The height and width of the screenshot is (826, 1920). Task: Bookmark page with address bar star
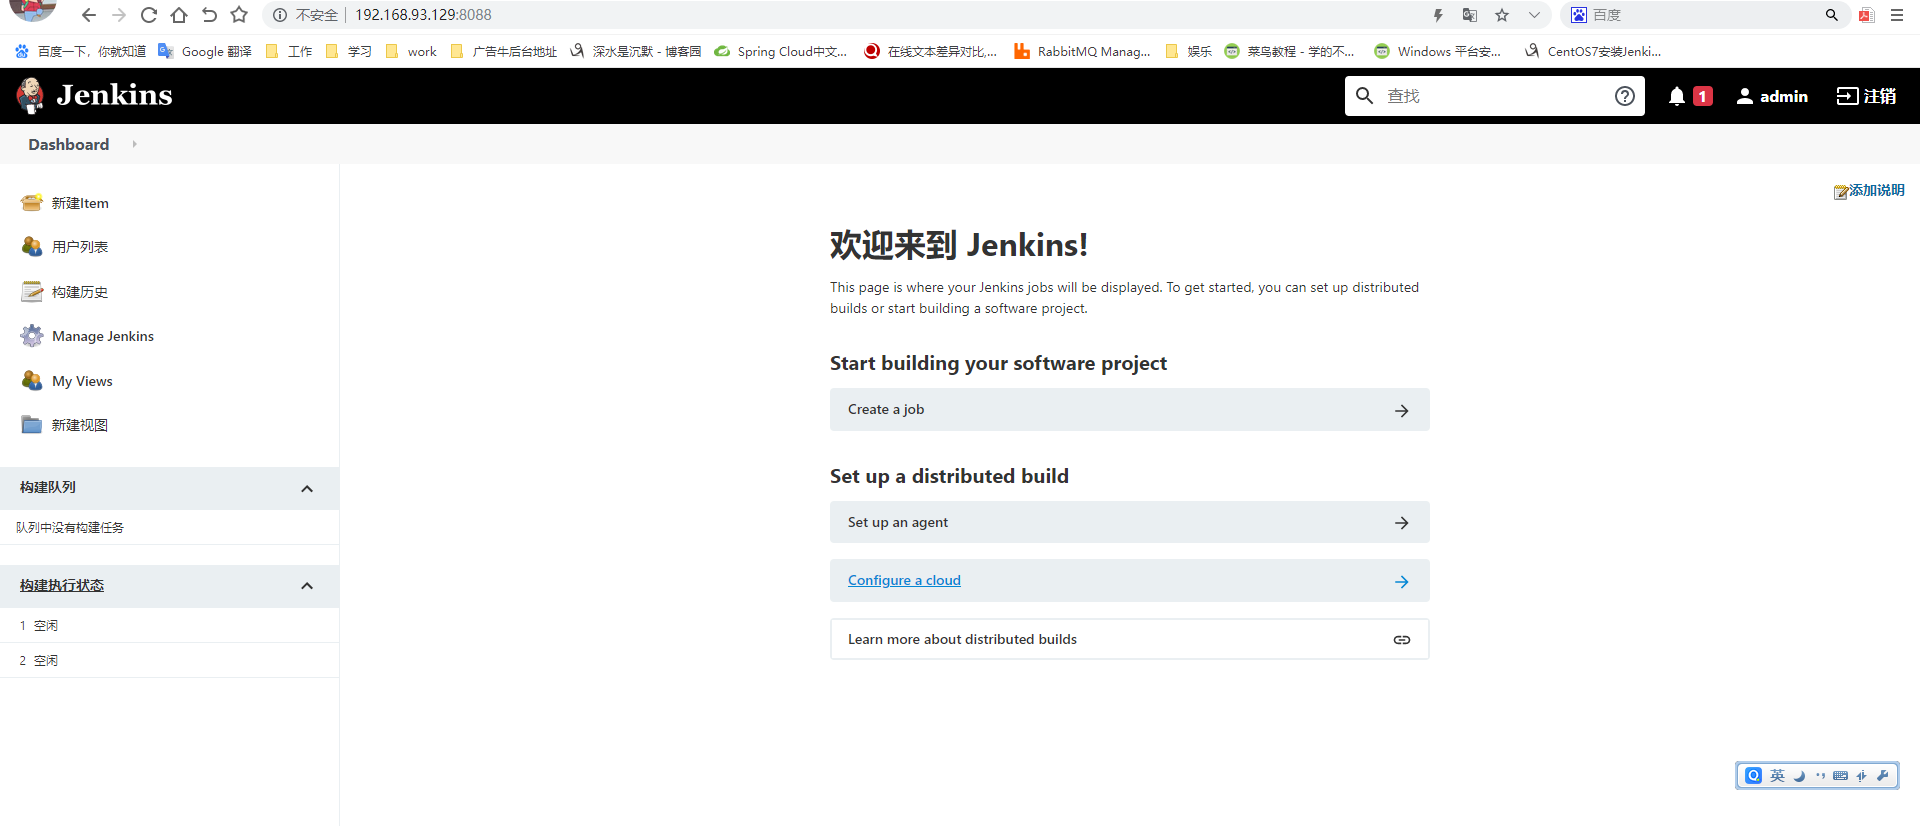click(x=1502, y=15)
